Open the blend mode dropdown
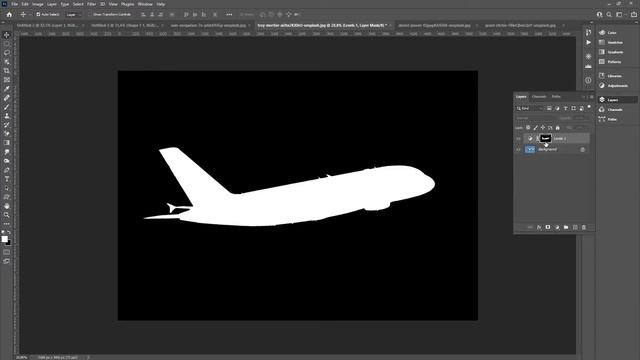 click(536, 118)
